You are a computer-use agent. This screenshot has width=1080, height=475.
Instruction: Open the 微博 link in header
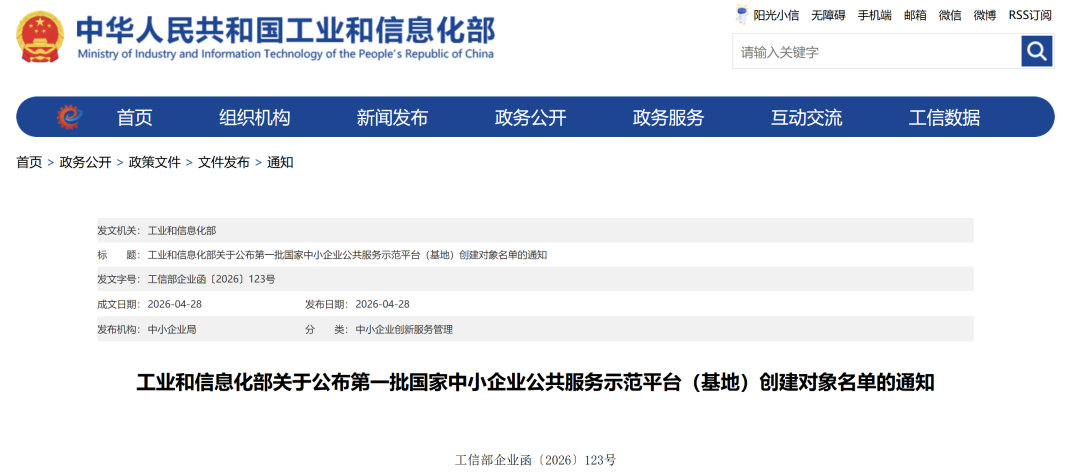(985, 15)
